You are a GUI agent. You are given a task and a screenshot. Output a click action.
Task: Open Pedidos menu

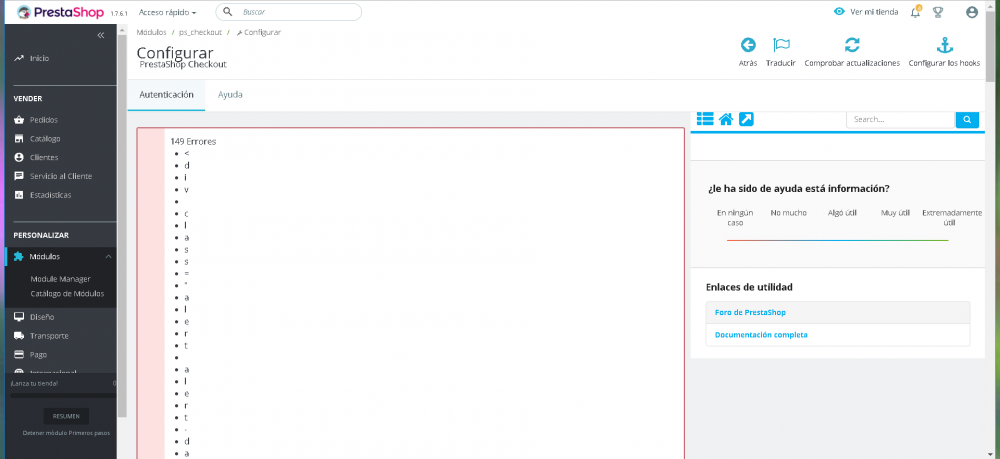pyautogui.click(x=43, y=120)
